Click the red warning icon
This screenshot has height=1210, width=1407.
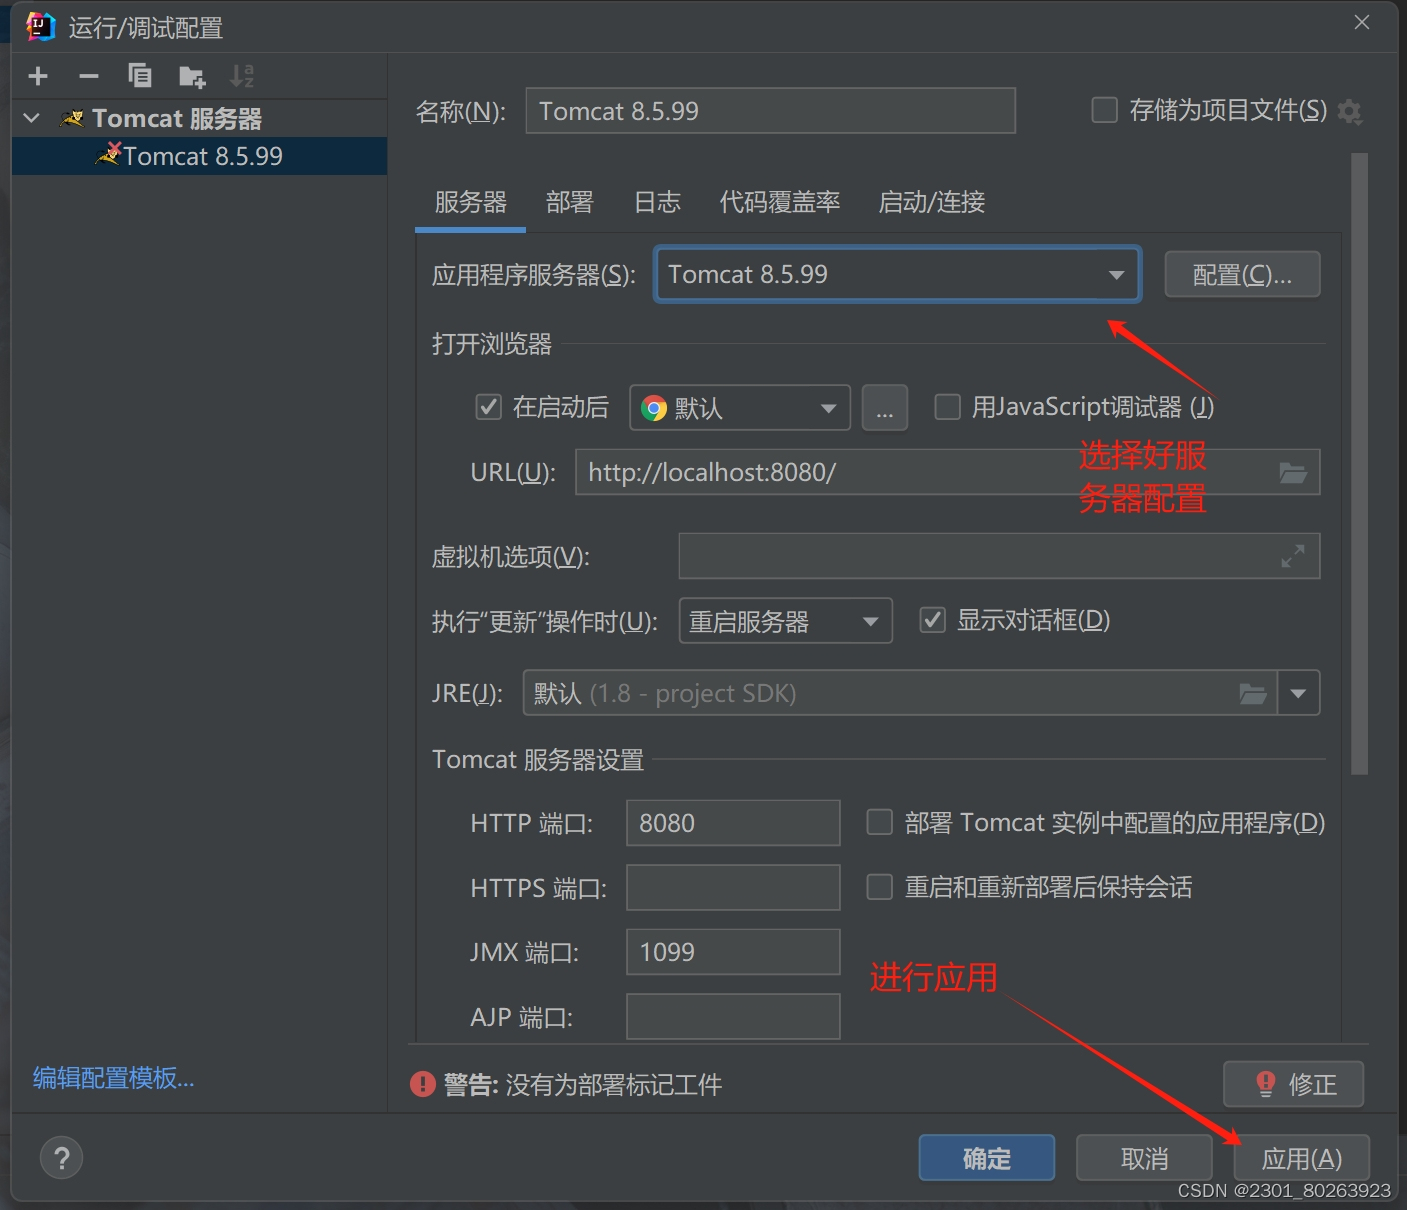(422, 1084)
